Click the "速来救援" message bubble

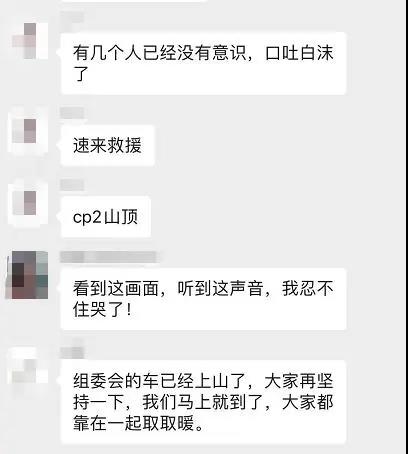coord(108,145)
